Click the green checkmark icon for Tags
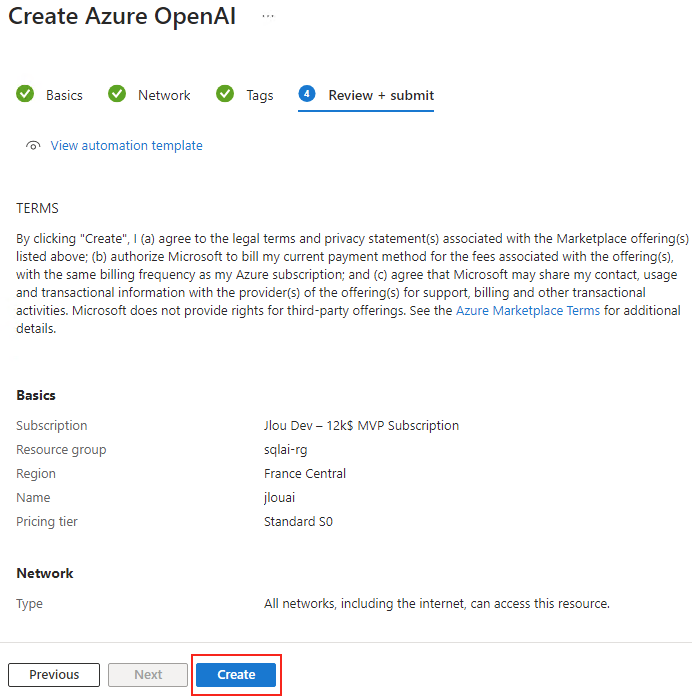The height and width of the screenshot is (698, 692). coord(225,94)
